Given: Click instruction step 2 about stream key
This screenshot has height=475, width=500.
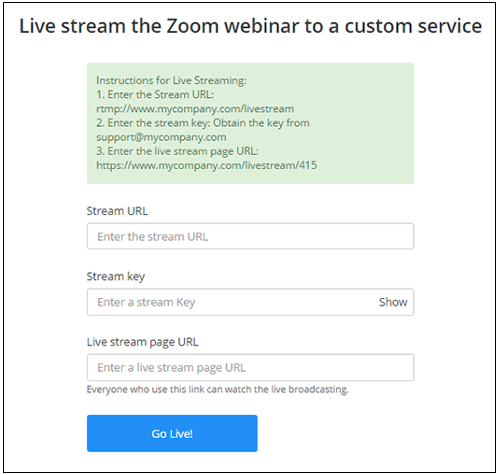Looking at the screenshot, I should click(203, 123).
